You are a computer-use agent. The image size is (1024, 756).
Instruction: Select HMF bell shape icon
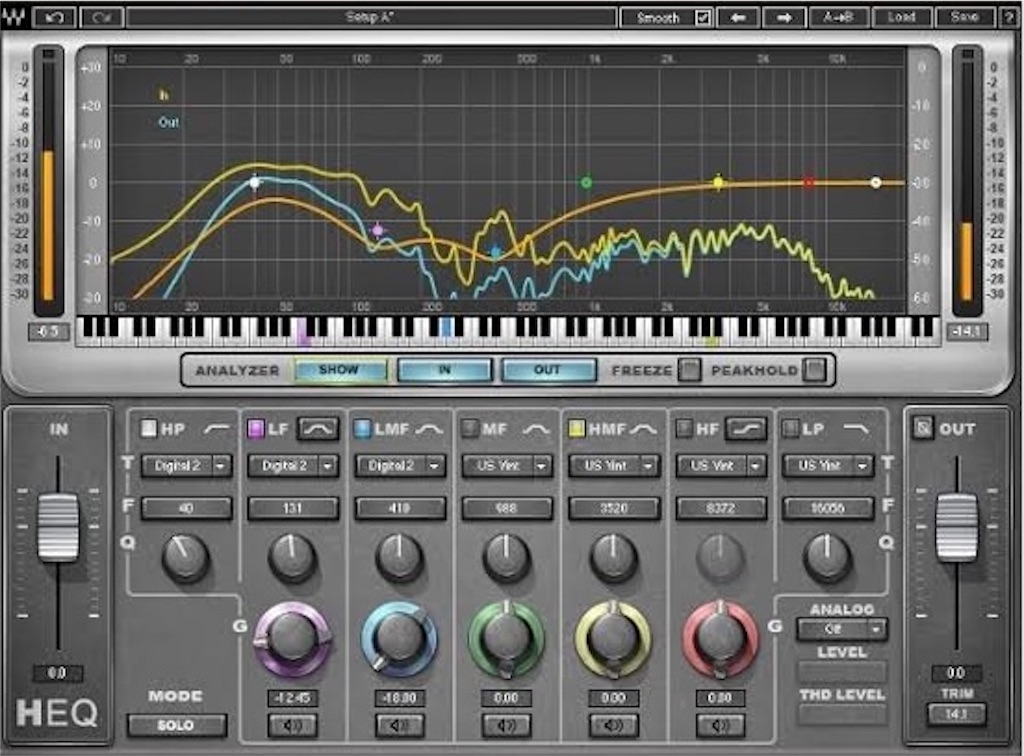tap(643, 429)
